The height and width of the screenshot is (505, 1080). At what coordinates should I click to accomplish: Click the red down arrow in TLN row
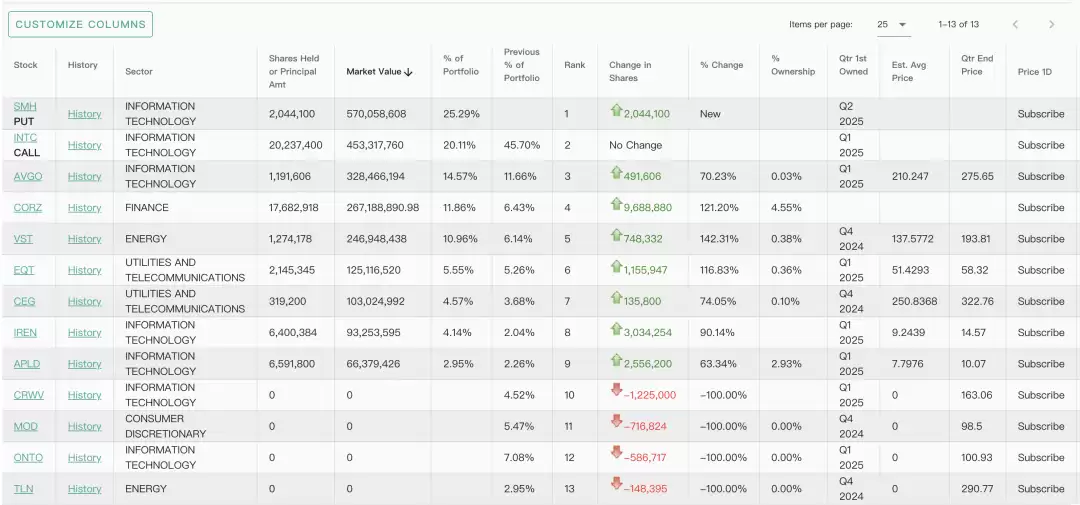[616, 486]
